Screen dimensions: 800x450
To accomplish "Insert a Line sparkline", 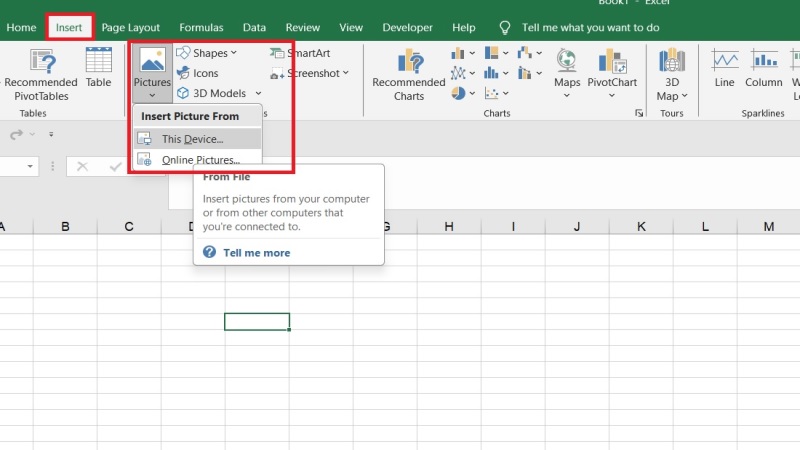I will 724,68.
